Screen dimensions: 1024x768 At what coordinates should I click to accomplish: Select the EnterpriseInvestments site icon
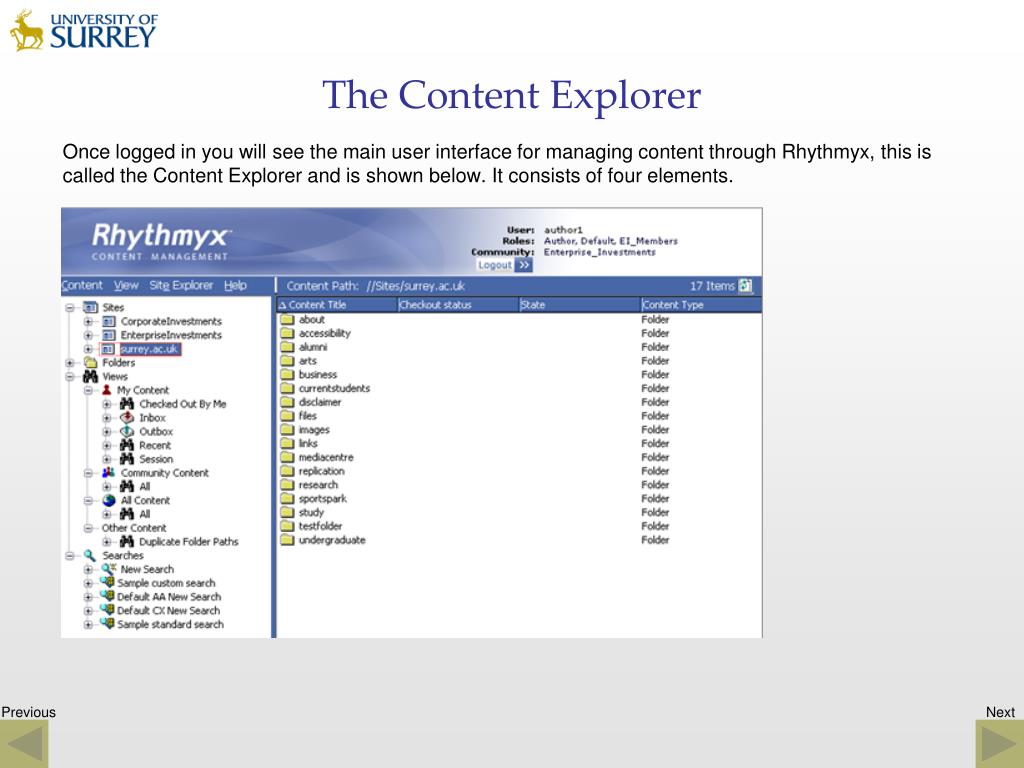coord(109,335)
